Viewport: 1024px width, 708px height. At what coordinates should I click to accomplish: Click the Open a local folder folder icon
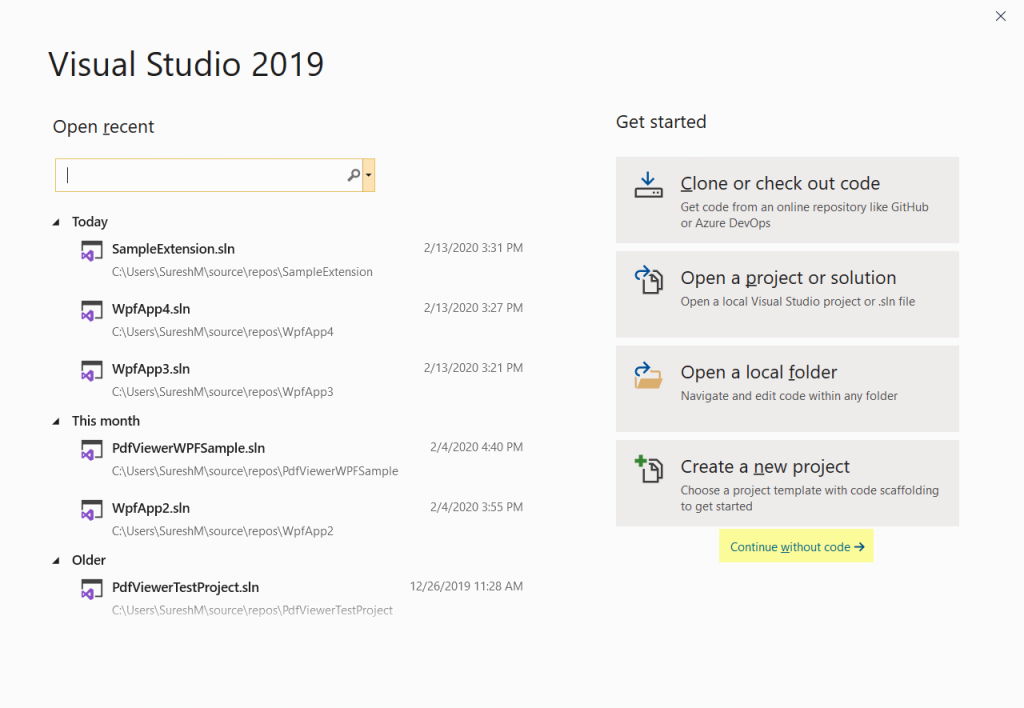[648, 377]
